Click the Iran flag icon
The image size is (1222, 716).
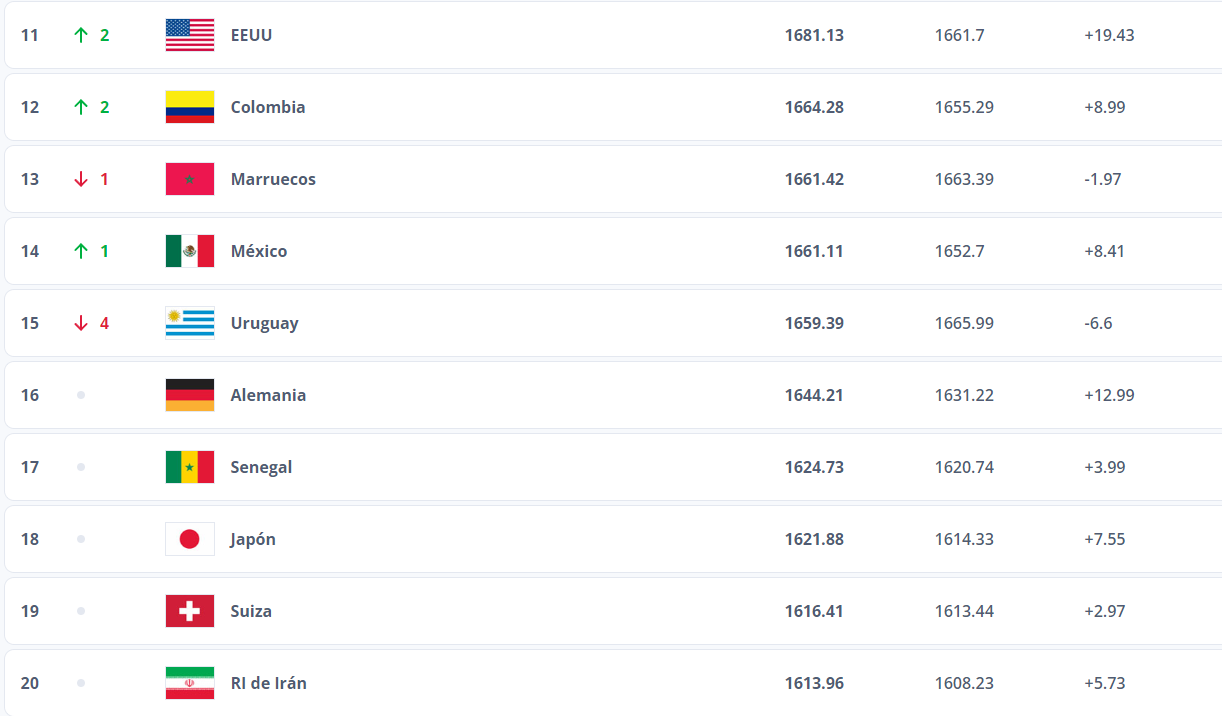[190, 683]
